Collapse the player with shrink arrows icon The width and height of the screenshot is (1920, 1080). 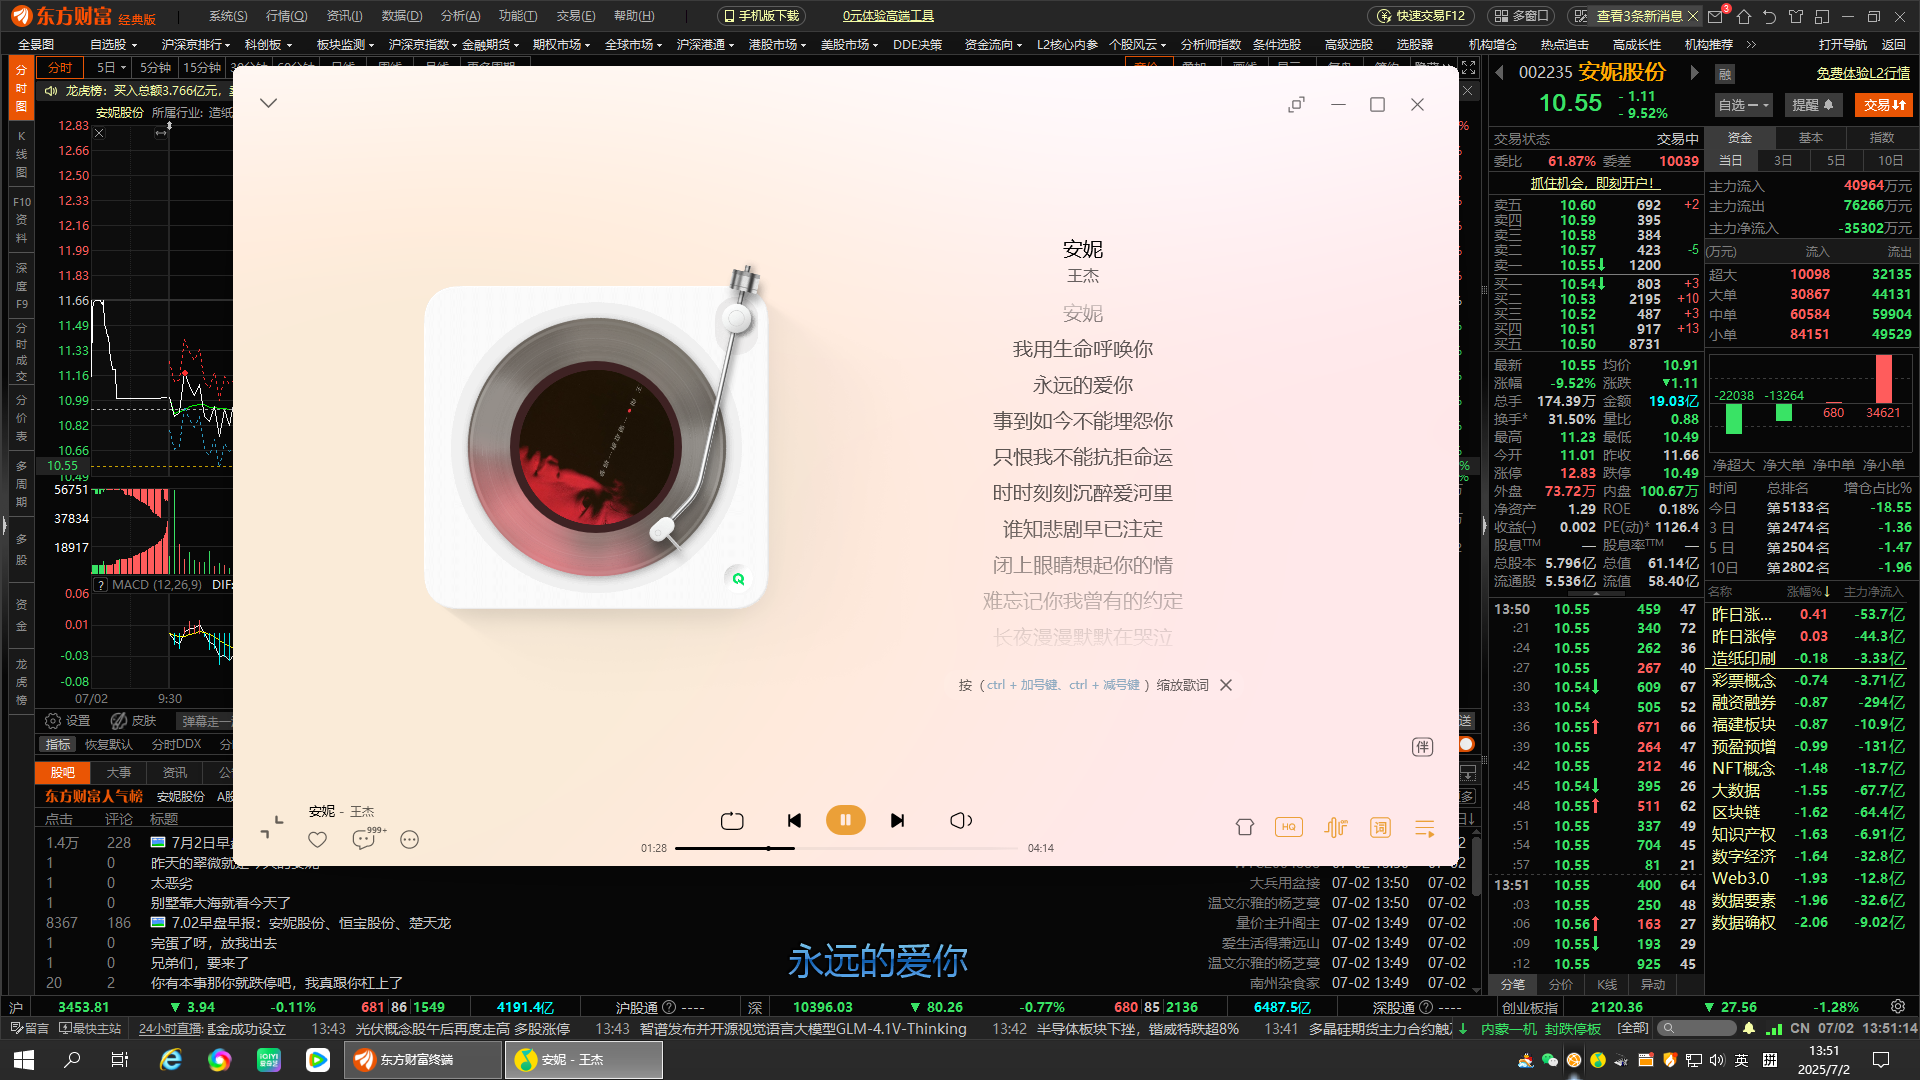272,827
